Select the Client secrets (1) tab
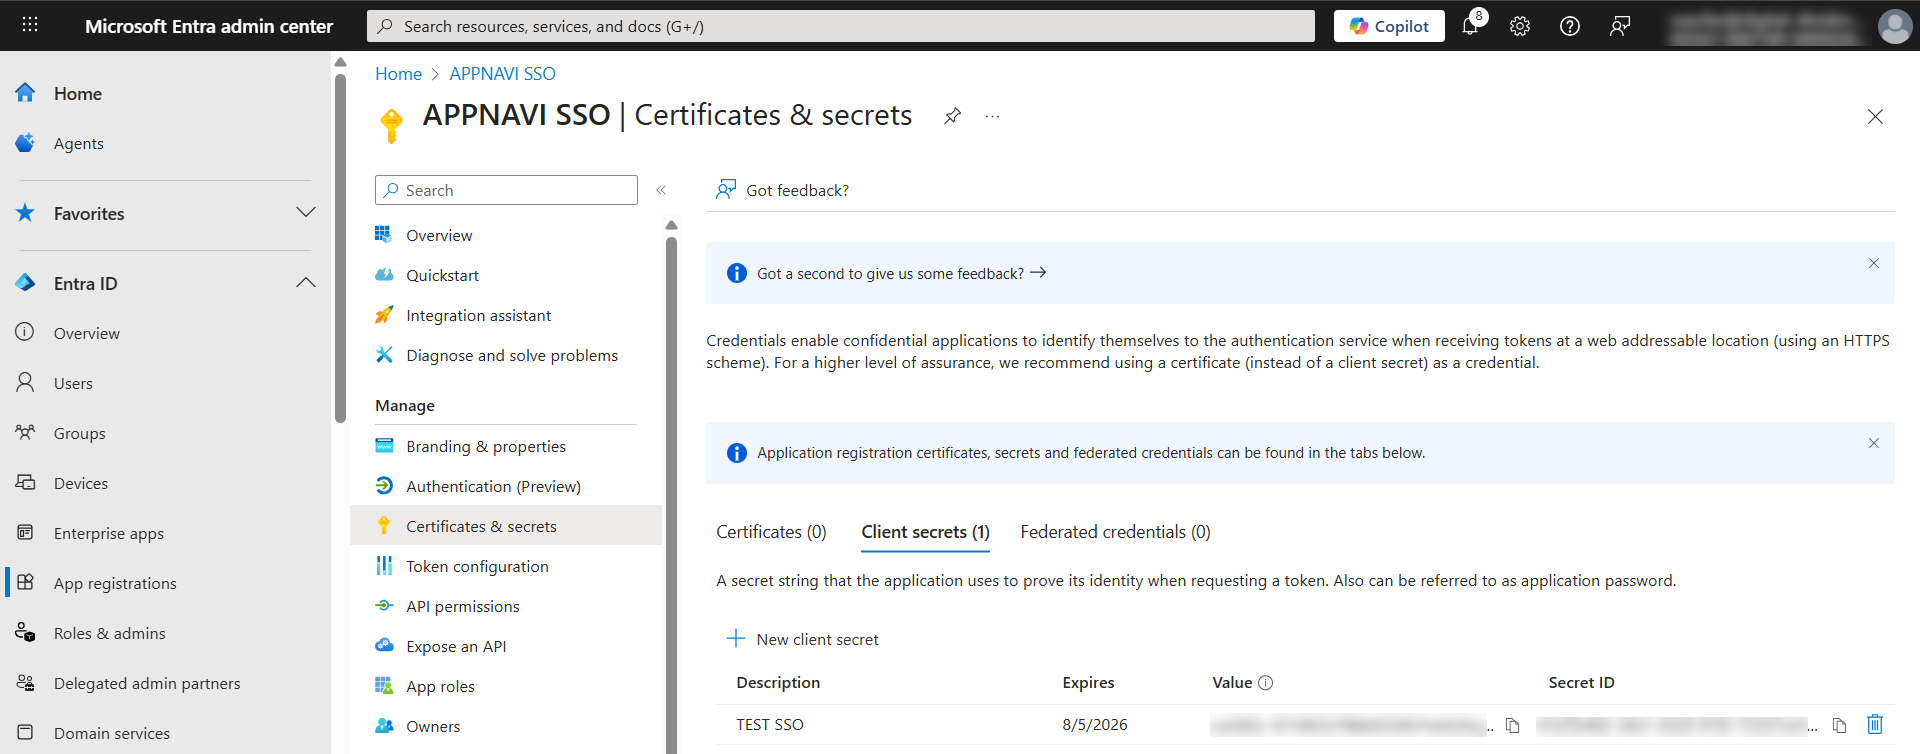The height and width of the screenshot is (754, 1920). pyautogui.click(x=926, y=532)
